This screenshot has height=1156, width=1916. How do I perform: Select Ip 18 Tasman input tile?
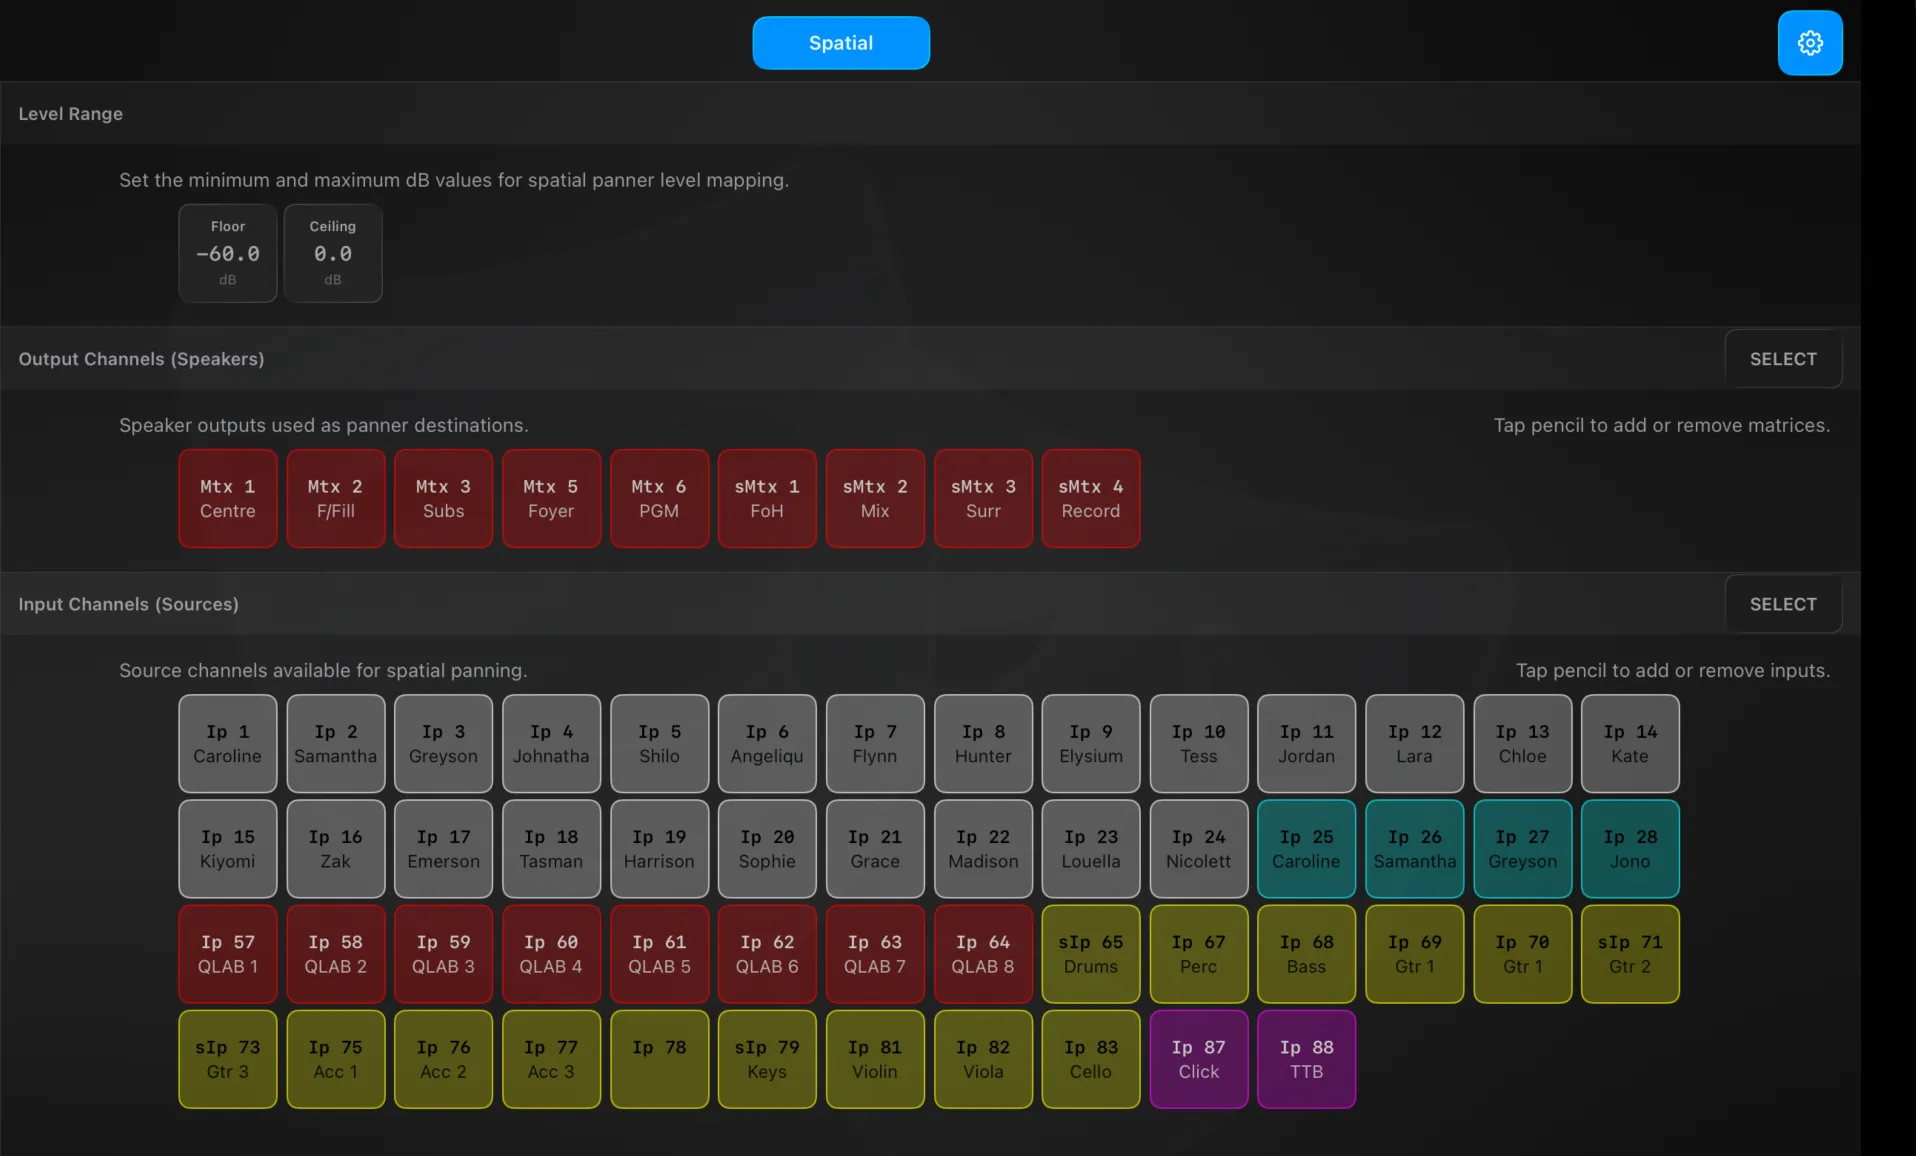tap(552, 849)
